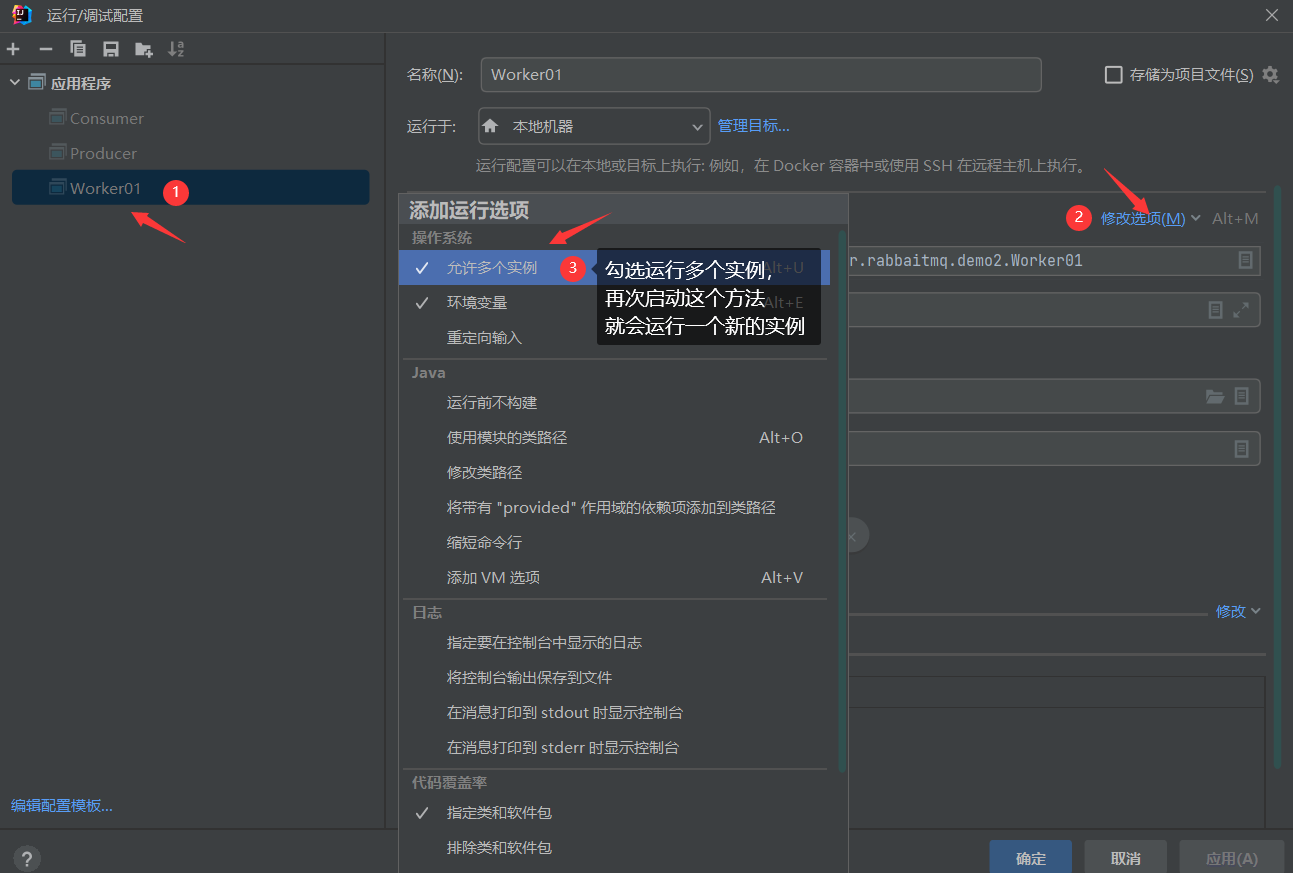The height and width of the screenshot is (873, 1293).
Task: Click the list icon in main class field
Action: click(1245, 260)
